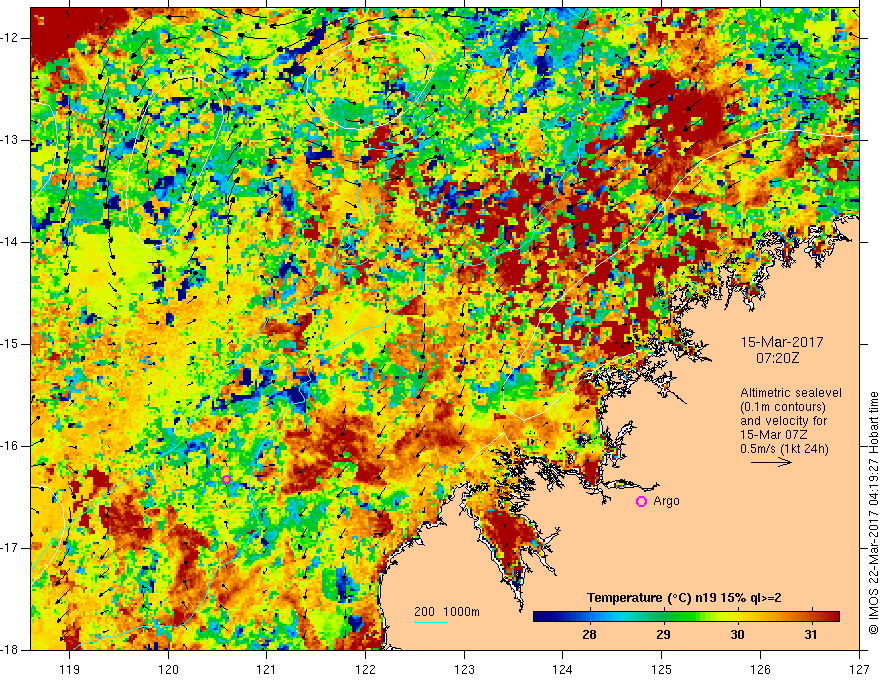
Task: Click the '07:20Z' time text
Action: click(777, 358)
